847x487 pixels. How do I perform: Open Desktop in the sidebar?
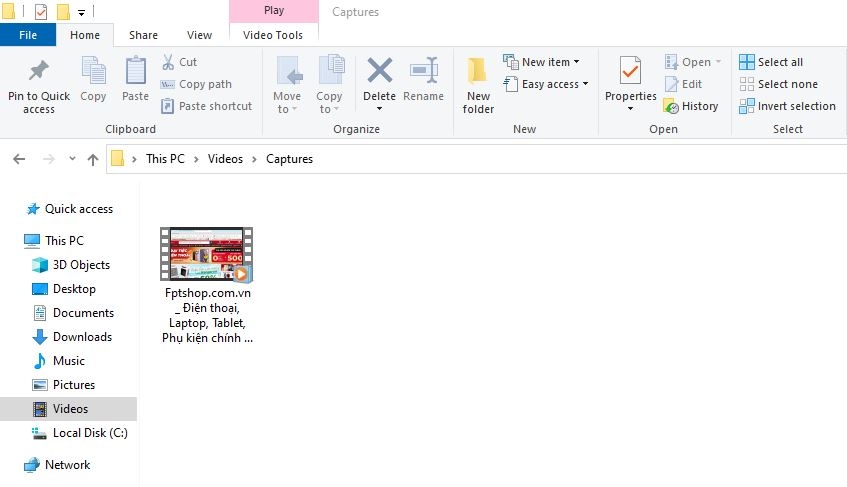click(x=74, y=289)
